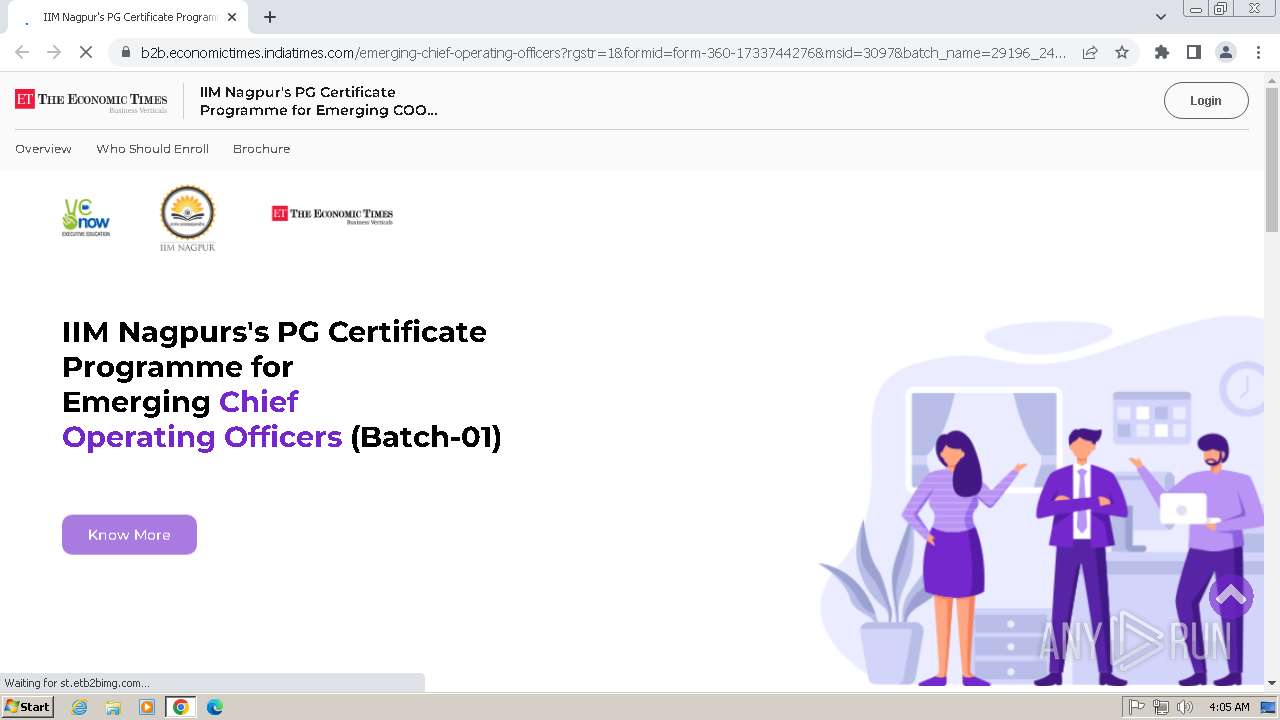
Task: Click the network tray icon
Action: click(1161, 707)
